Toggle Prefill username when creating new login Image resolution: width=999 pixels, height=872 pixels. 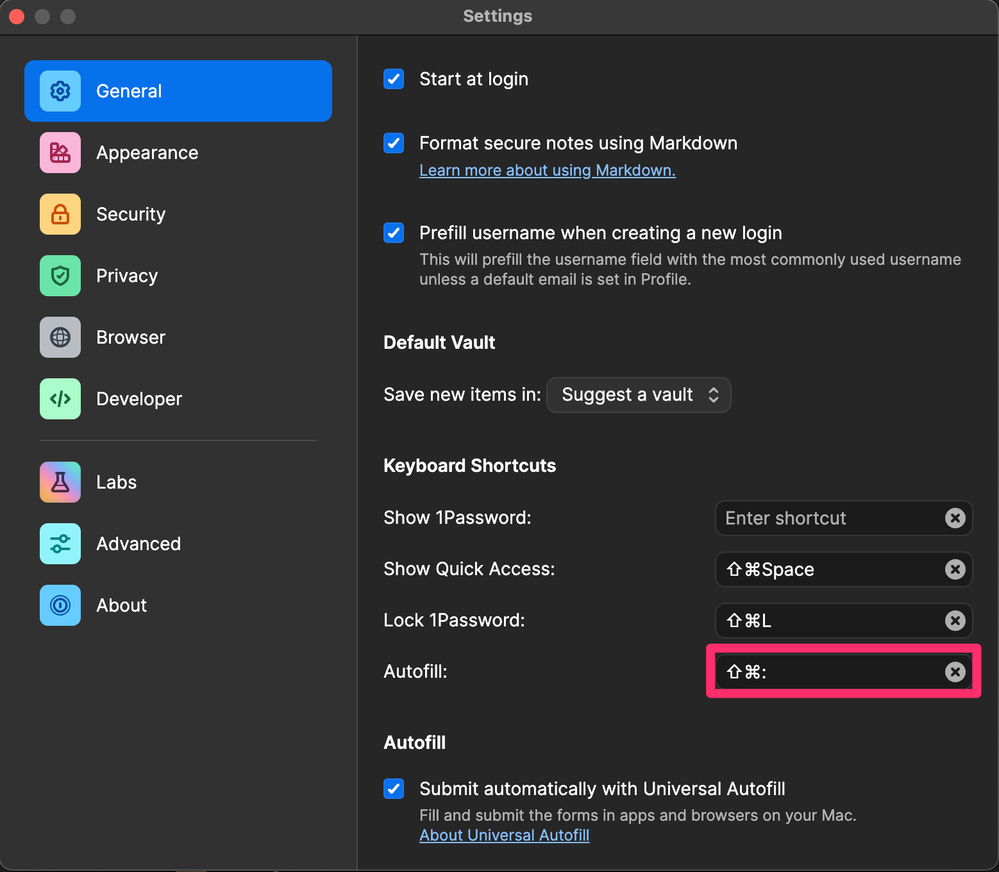pyautogui.click(x=394, y=233)
